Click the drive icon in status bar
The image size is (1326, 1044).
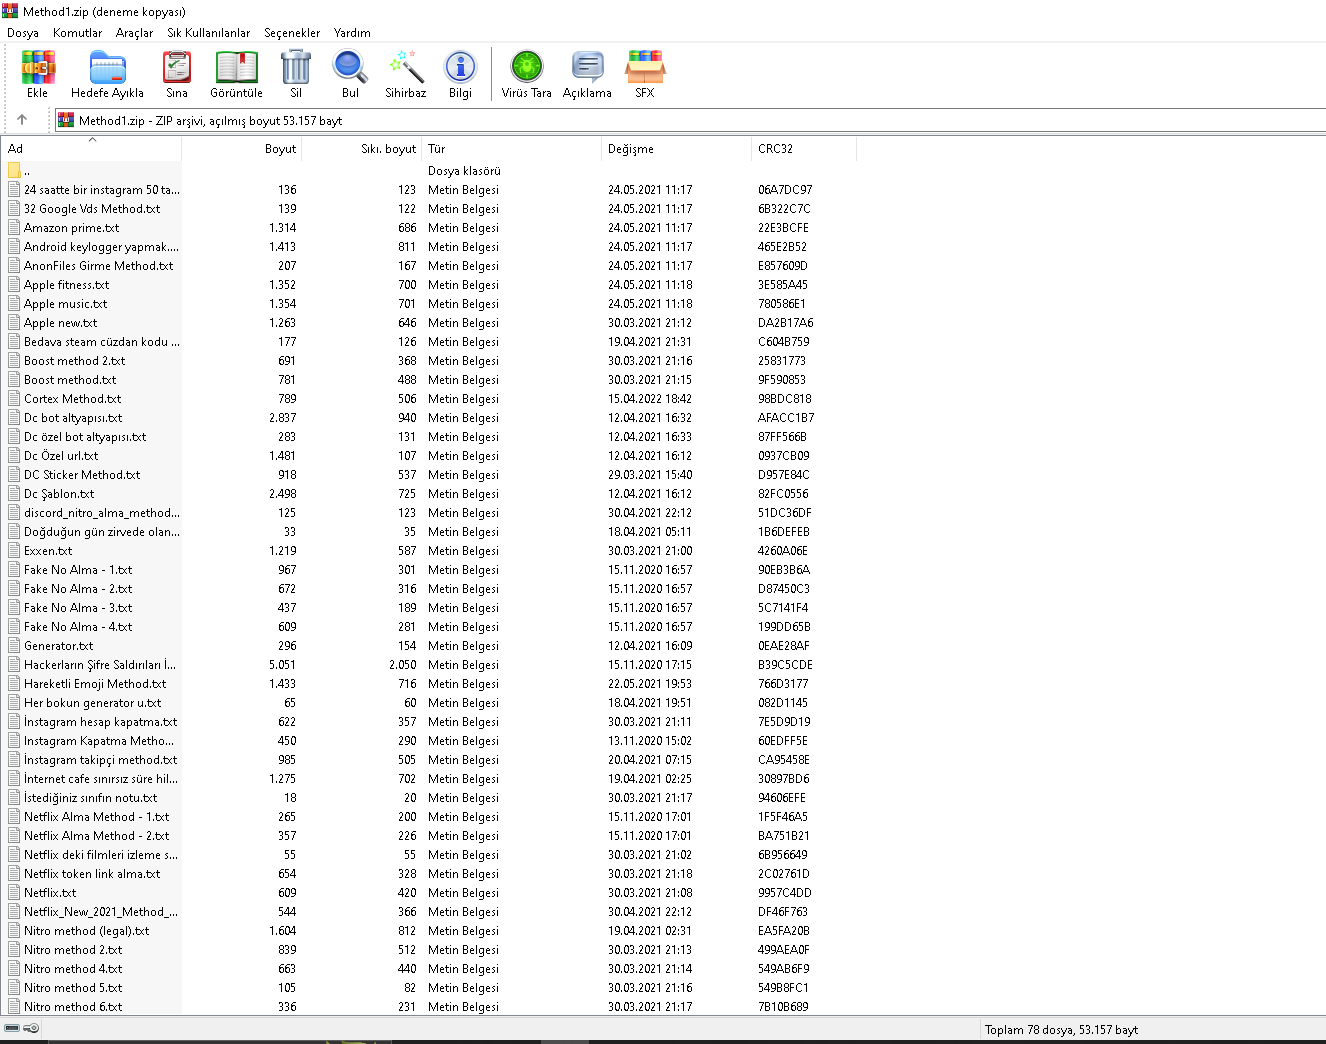pyautogui.click(x=12, y=1028)
